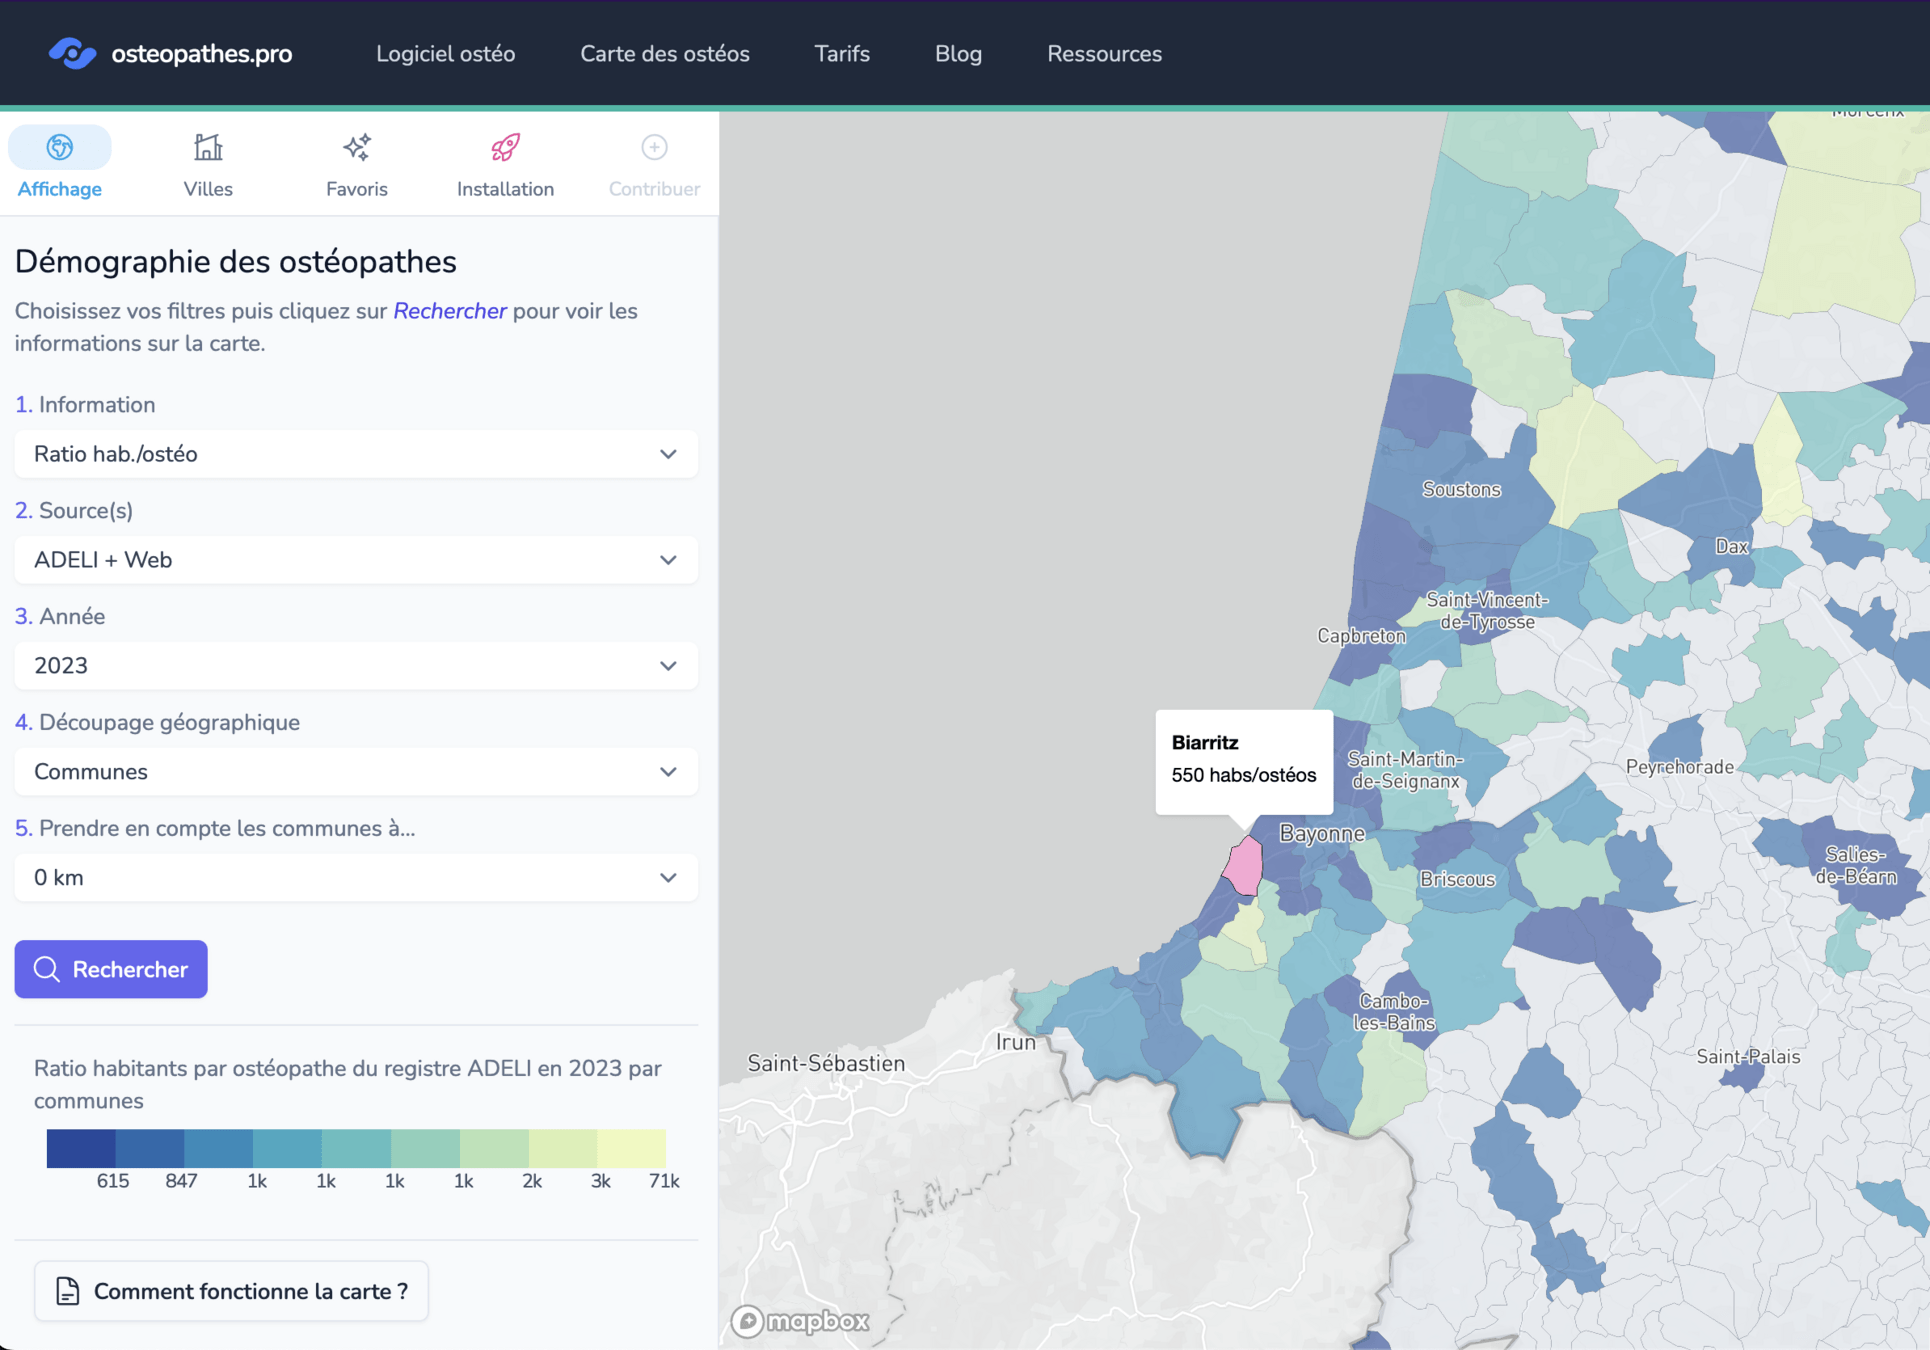Expand the 0 km distance dropdown
This screenshot has width=1930, height=1350.
click(356, 878)
